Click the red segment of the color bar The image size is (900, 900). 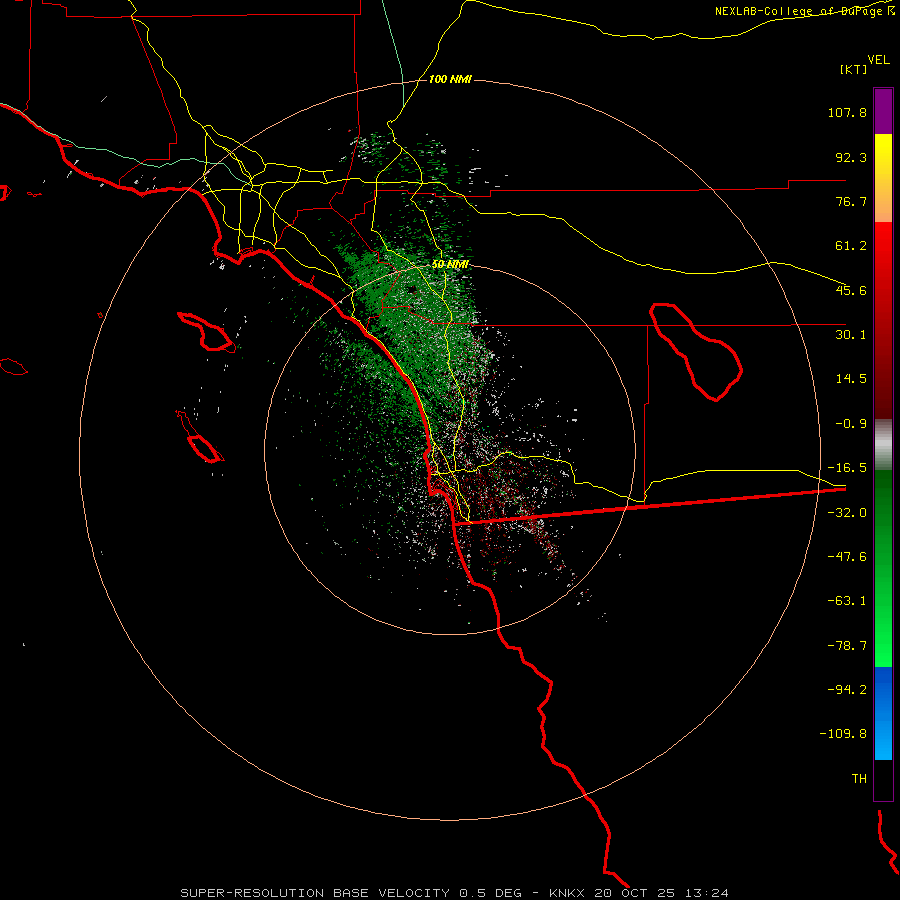tap(883, 320)
